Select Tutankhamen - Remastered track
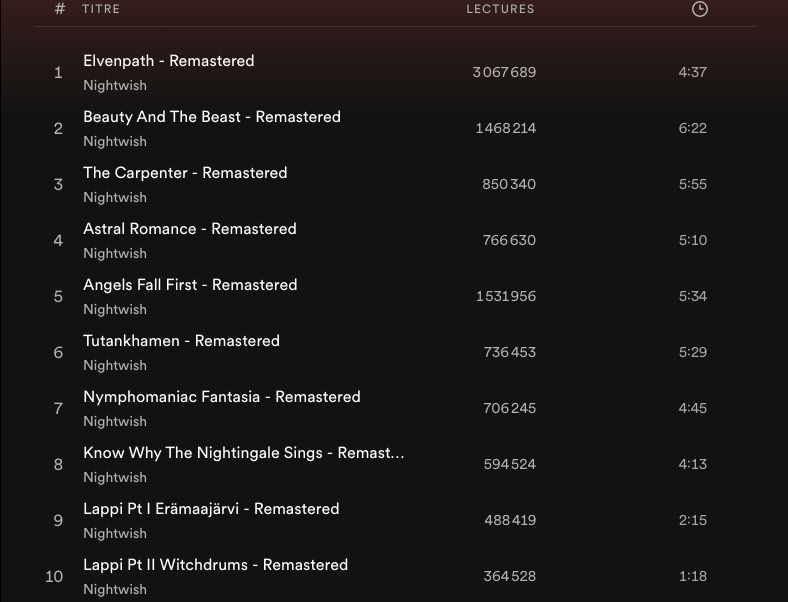The image size is (788, 602). pyautogui.click(x=181, y=341)
